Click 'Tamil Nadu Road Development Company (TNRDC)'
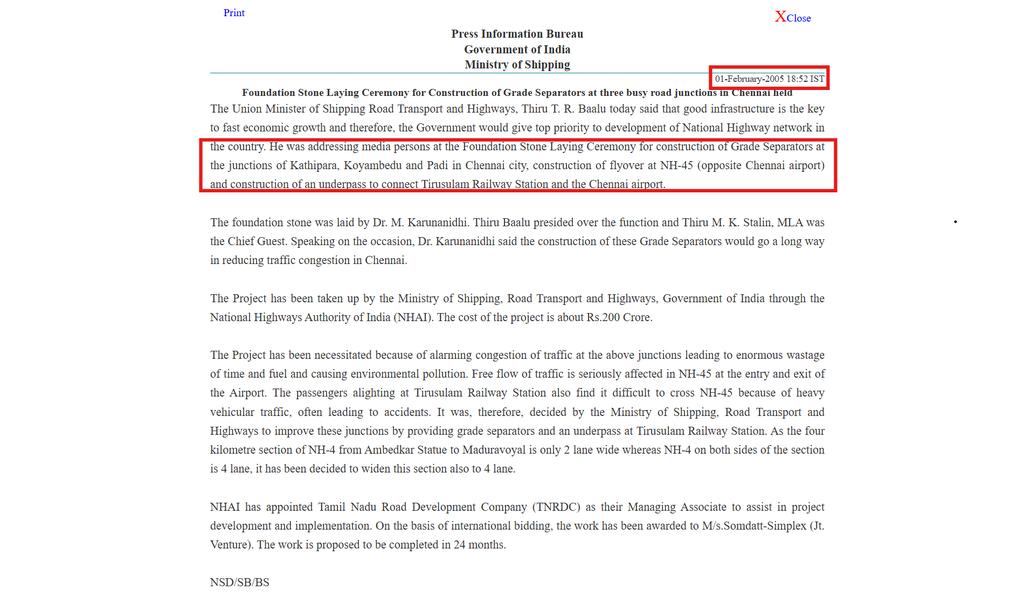This screenshot has width=1024, height=597. click(449, 507)
